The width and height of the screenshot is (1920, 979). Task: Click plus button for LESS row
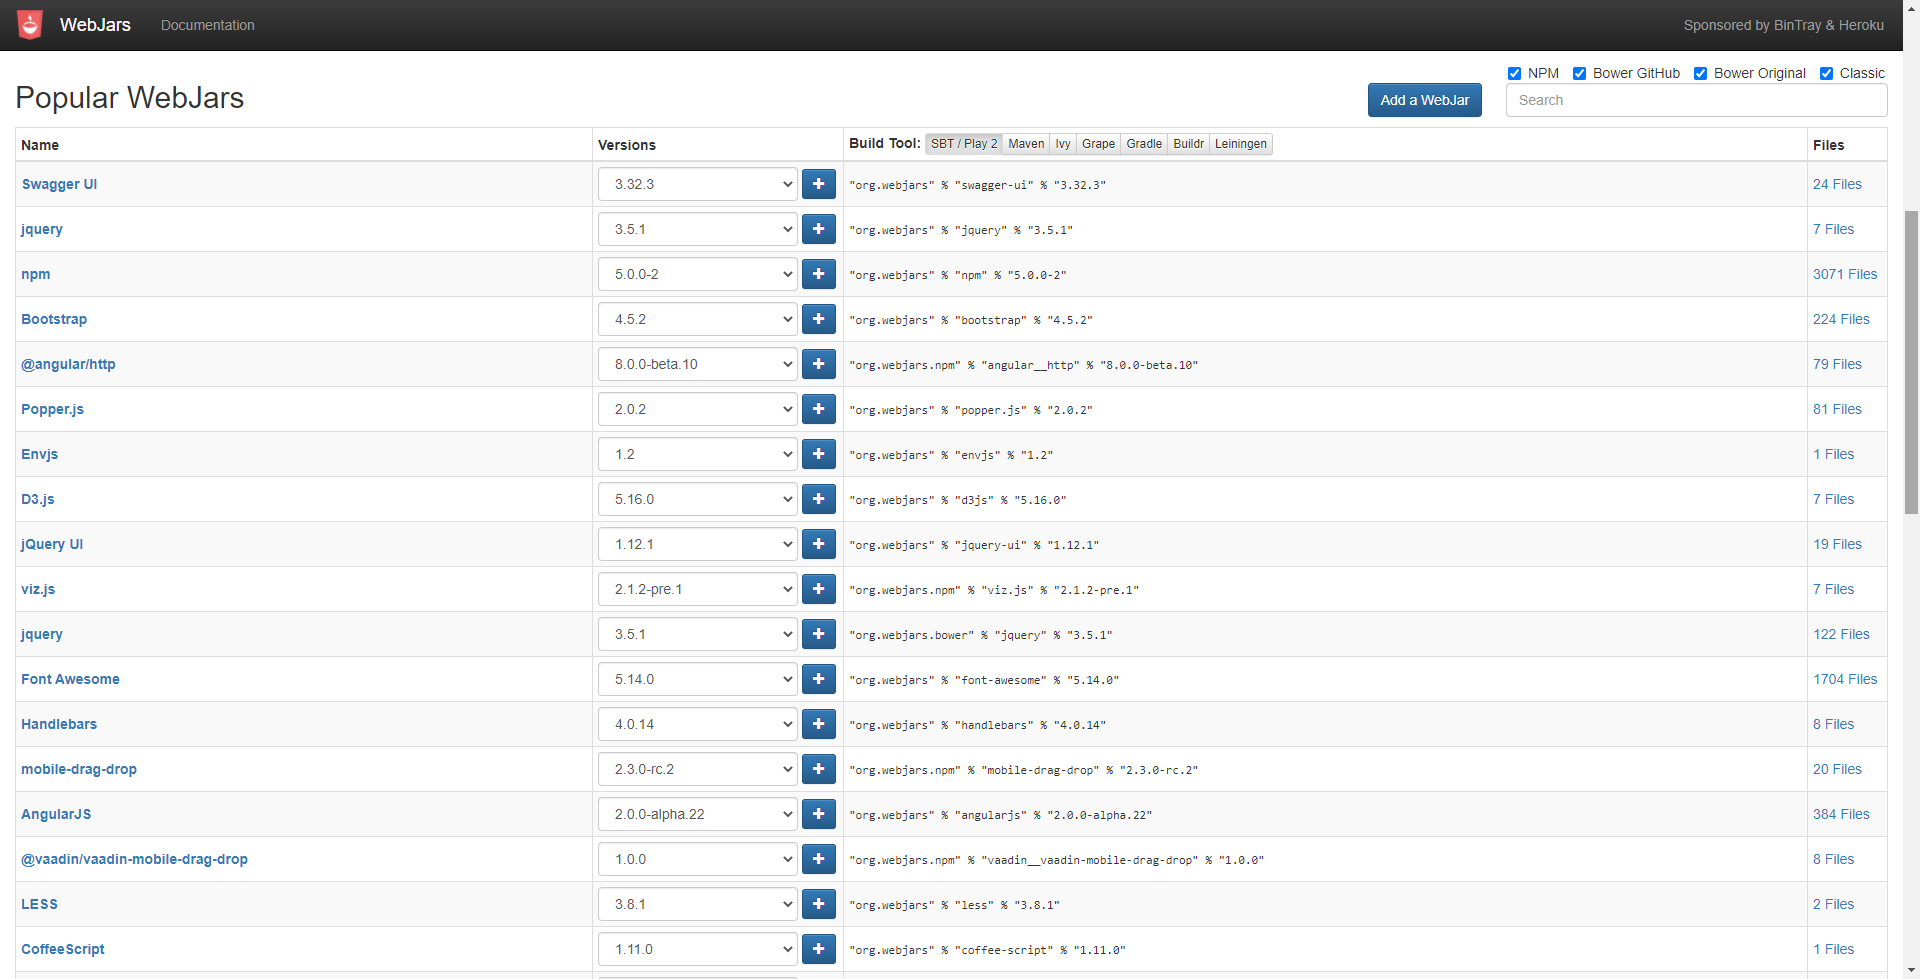tap(818, 904)
